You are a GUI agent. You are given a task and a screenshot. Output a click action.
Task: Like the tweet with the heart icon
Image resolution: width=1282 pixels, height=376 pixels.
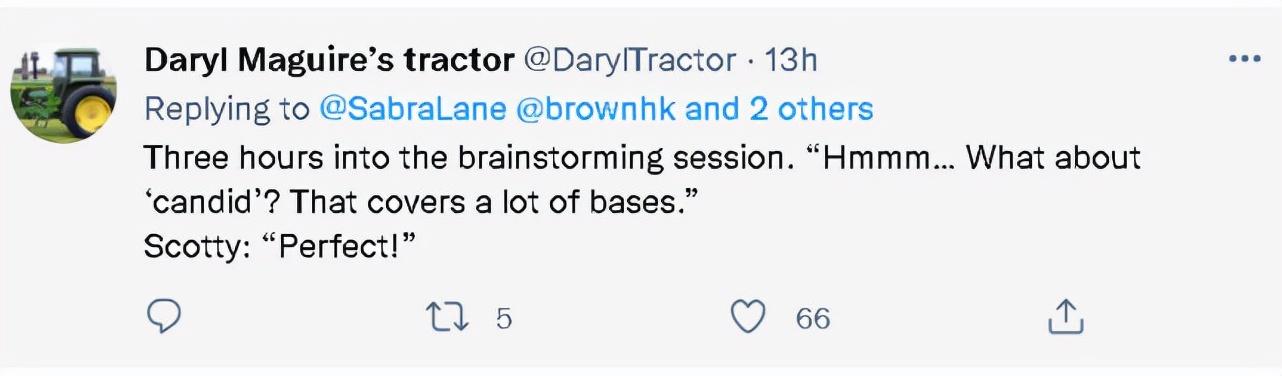click(x=747, y=317)
